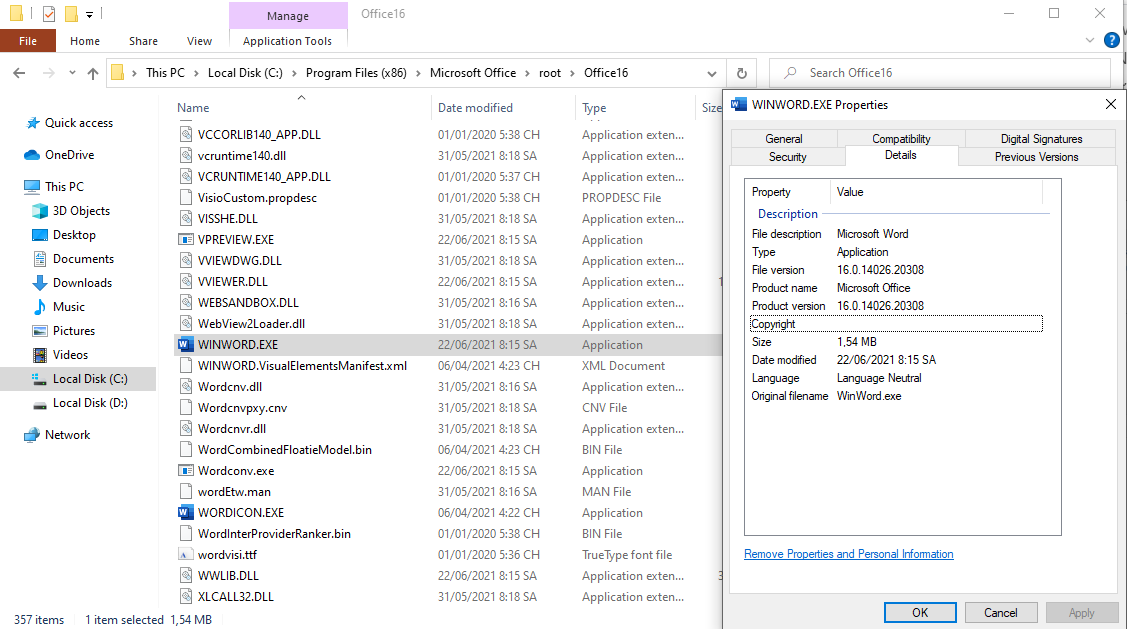The height and width of the screenshot is (629, 1127).
Task: Navigate back using the back arrow
Action: [x=18, y=72]
